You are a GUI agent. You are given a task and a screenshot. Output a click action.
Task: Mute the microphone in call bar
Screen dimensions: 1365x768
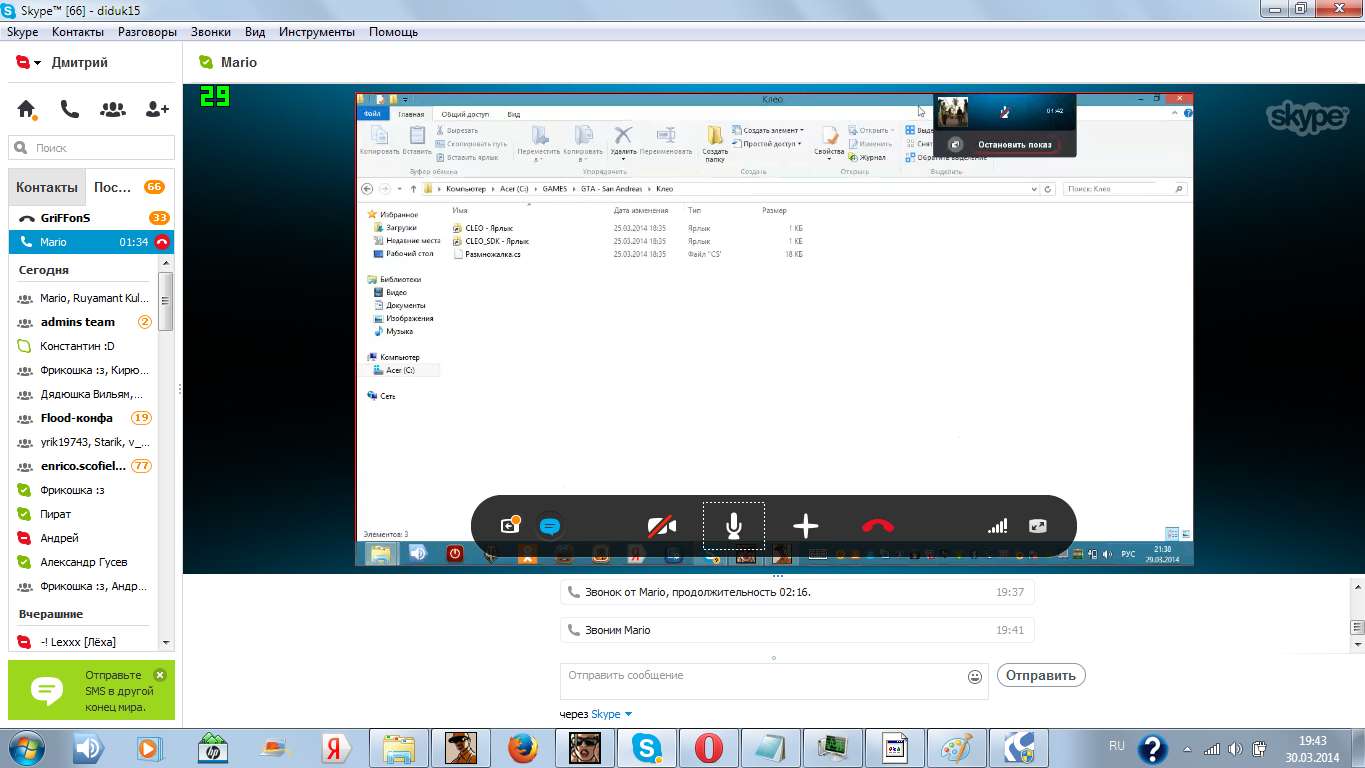(734, 526)
